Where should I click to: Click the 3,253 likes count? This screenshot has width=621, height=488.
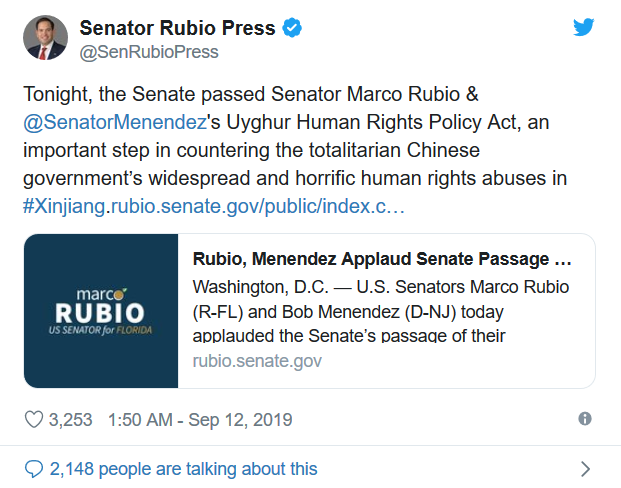pos(70,419)
